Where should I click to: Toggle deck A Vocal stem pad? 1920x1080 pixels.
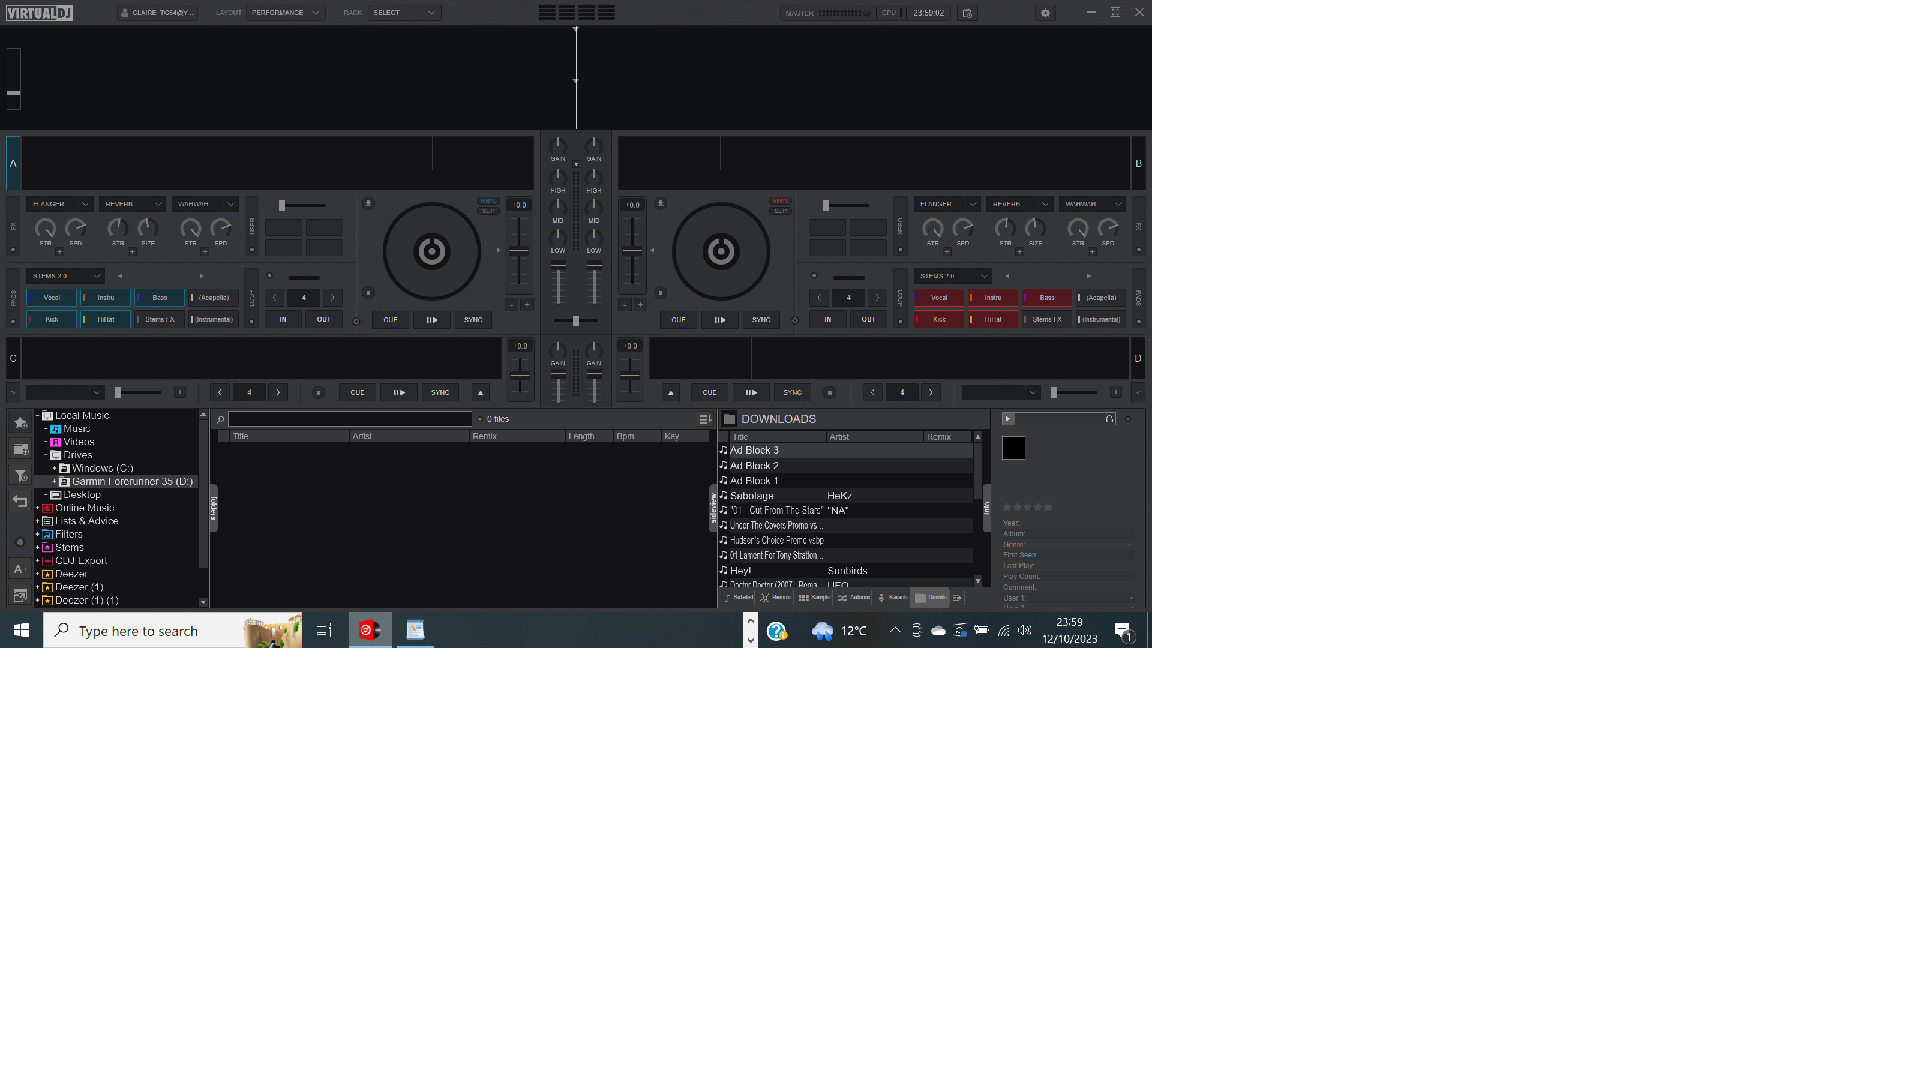pyautogui.click(x=51, y=298)
